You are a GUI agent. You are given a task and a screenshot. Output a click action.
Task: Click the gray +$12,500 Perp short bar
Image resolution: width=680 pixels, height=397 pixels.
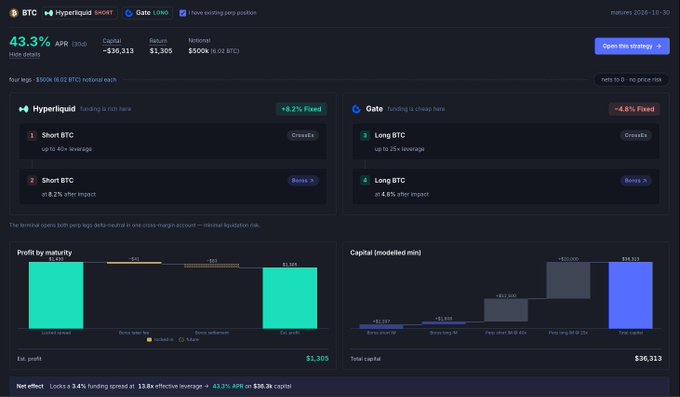click(x=506, y=310)
